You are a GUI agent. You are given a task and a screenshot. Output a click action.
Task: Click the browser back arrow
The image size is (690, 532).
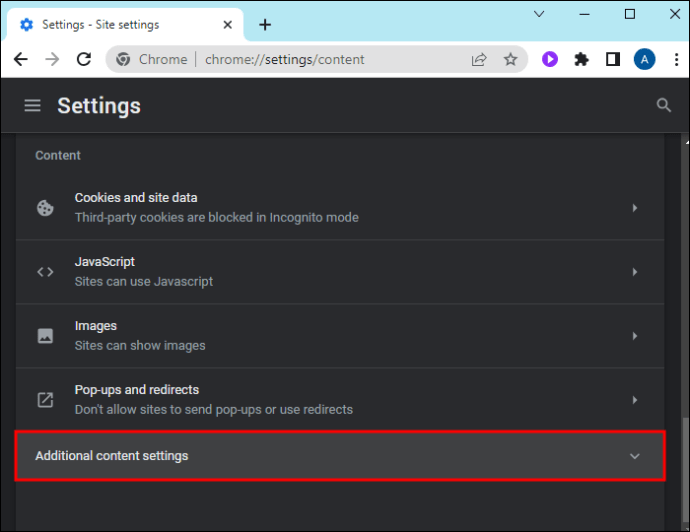20,59
